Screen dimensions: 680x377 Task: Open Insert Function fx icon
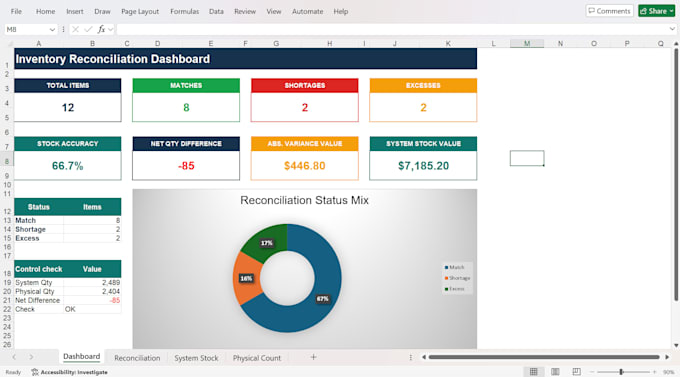click(101, 29)
